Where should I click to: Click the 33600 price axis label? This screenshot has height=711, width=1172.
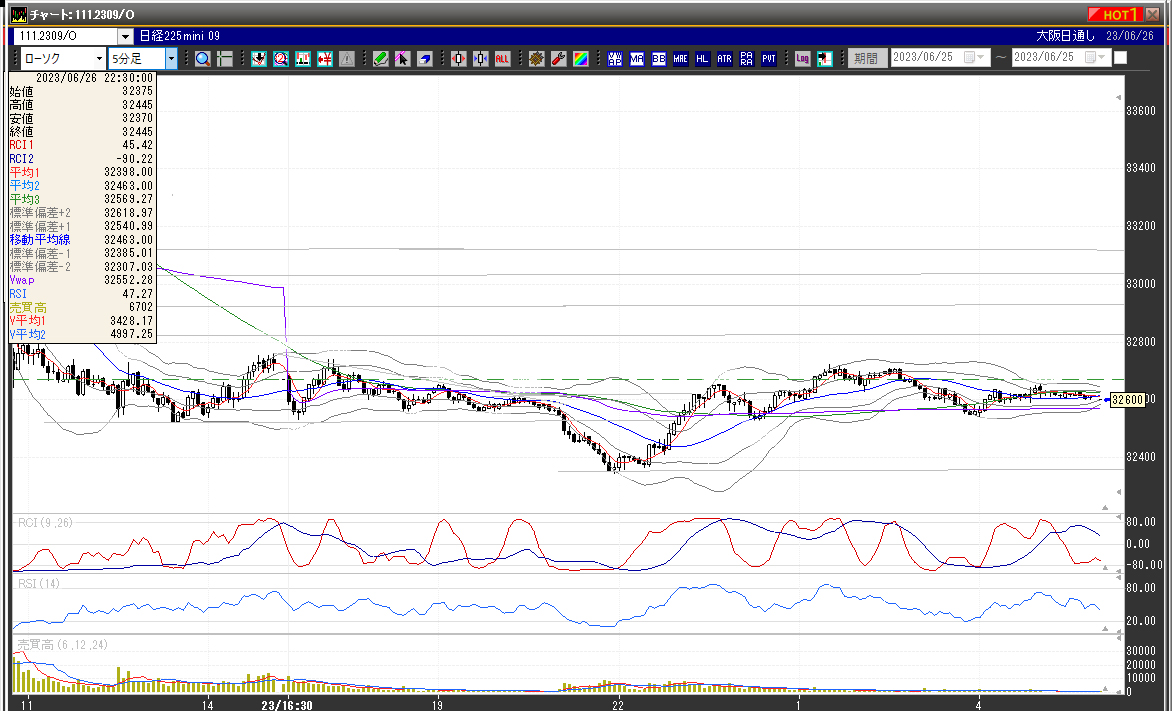tap(1141, 111)
